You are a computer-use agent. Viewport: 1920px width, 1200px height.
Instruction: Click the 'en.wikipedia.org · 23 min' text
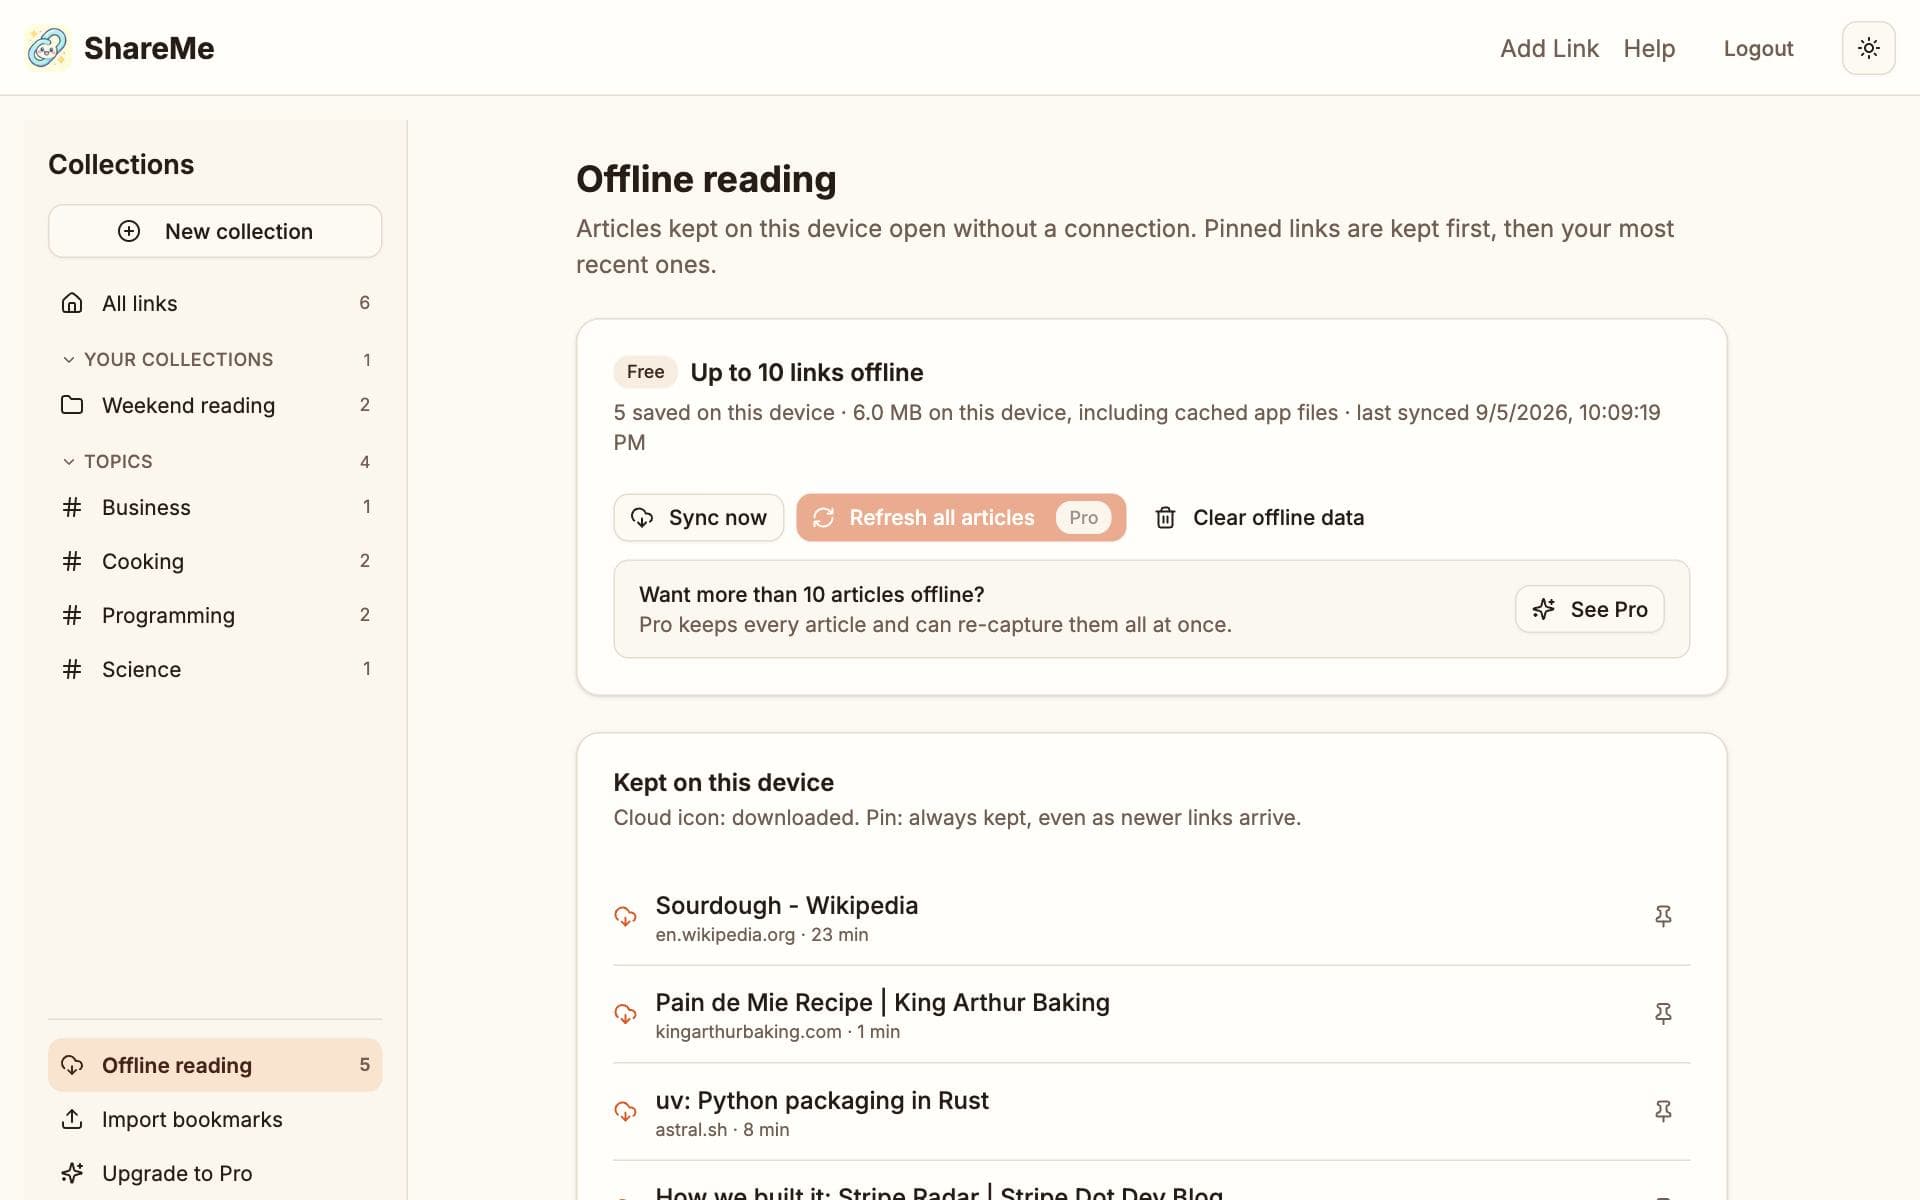coord(761,935)
